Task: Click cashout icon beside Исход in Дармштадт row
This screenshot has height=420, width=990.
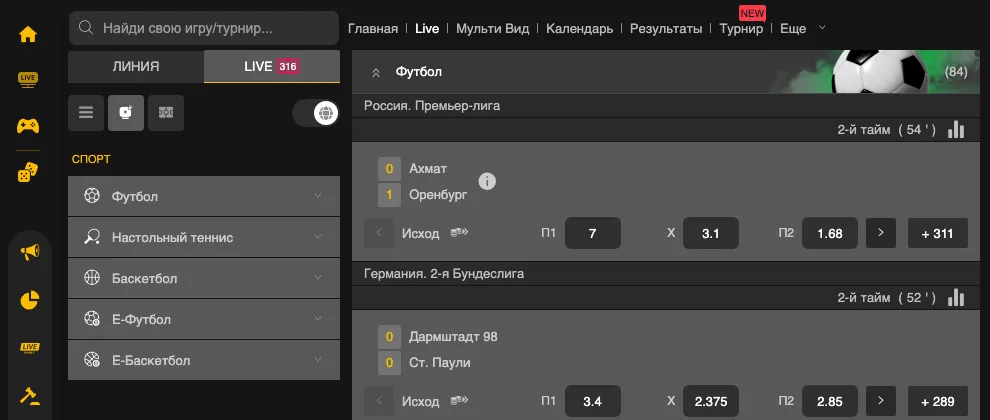Action: (459, 400)
